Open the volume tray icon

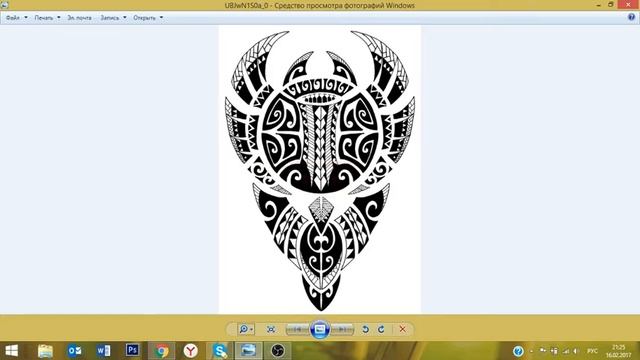point(576,351)
